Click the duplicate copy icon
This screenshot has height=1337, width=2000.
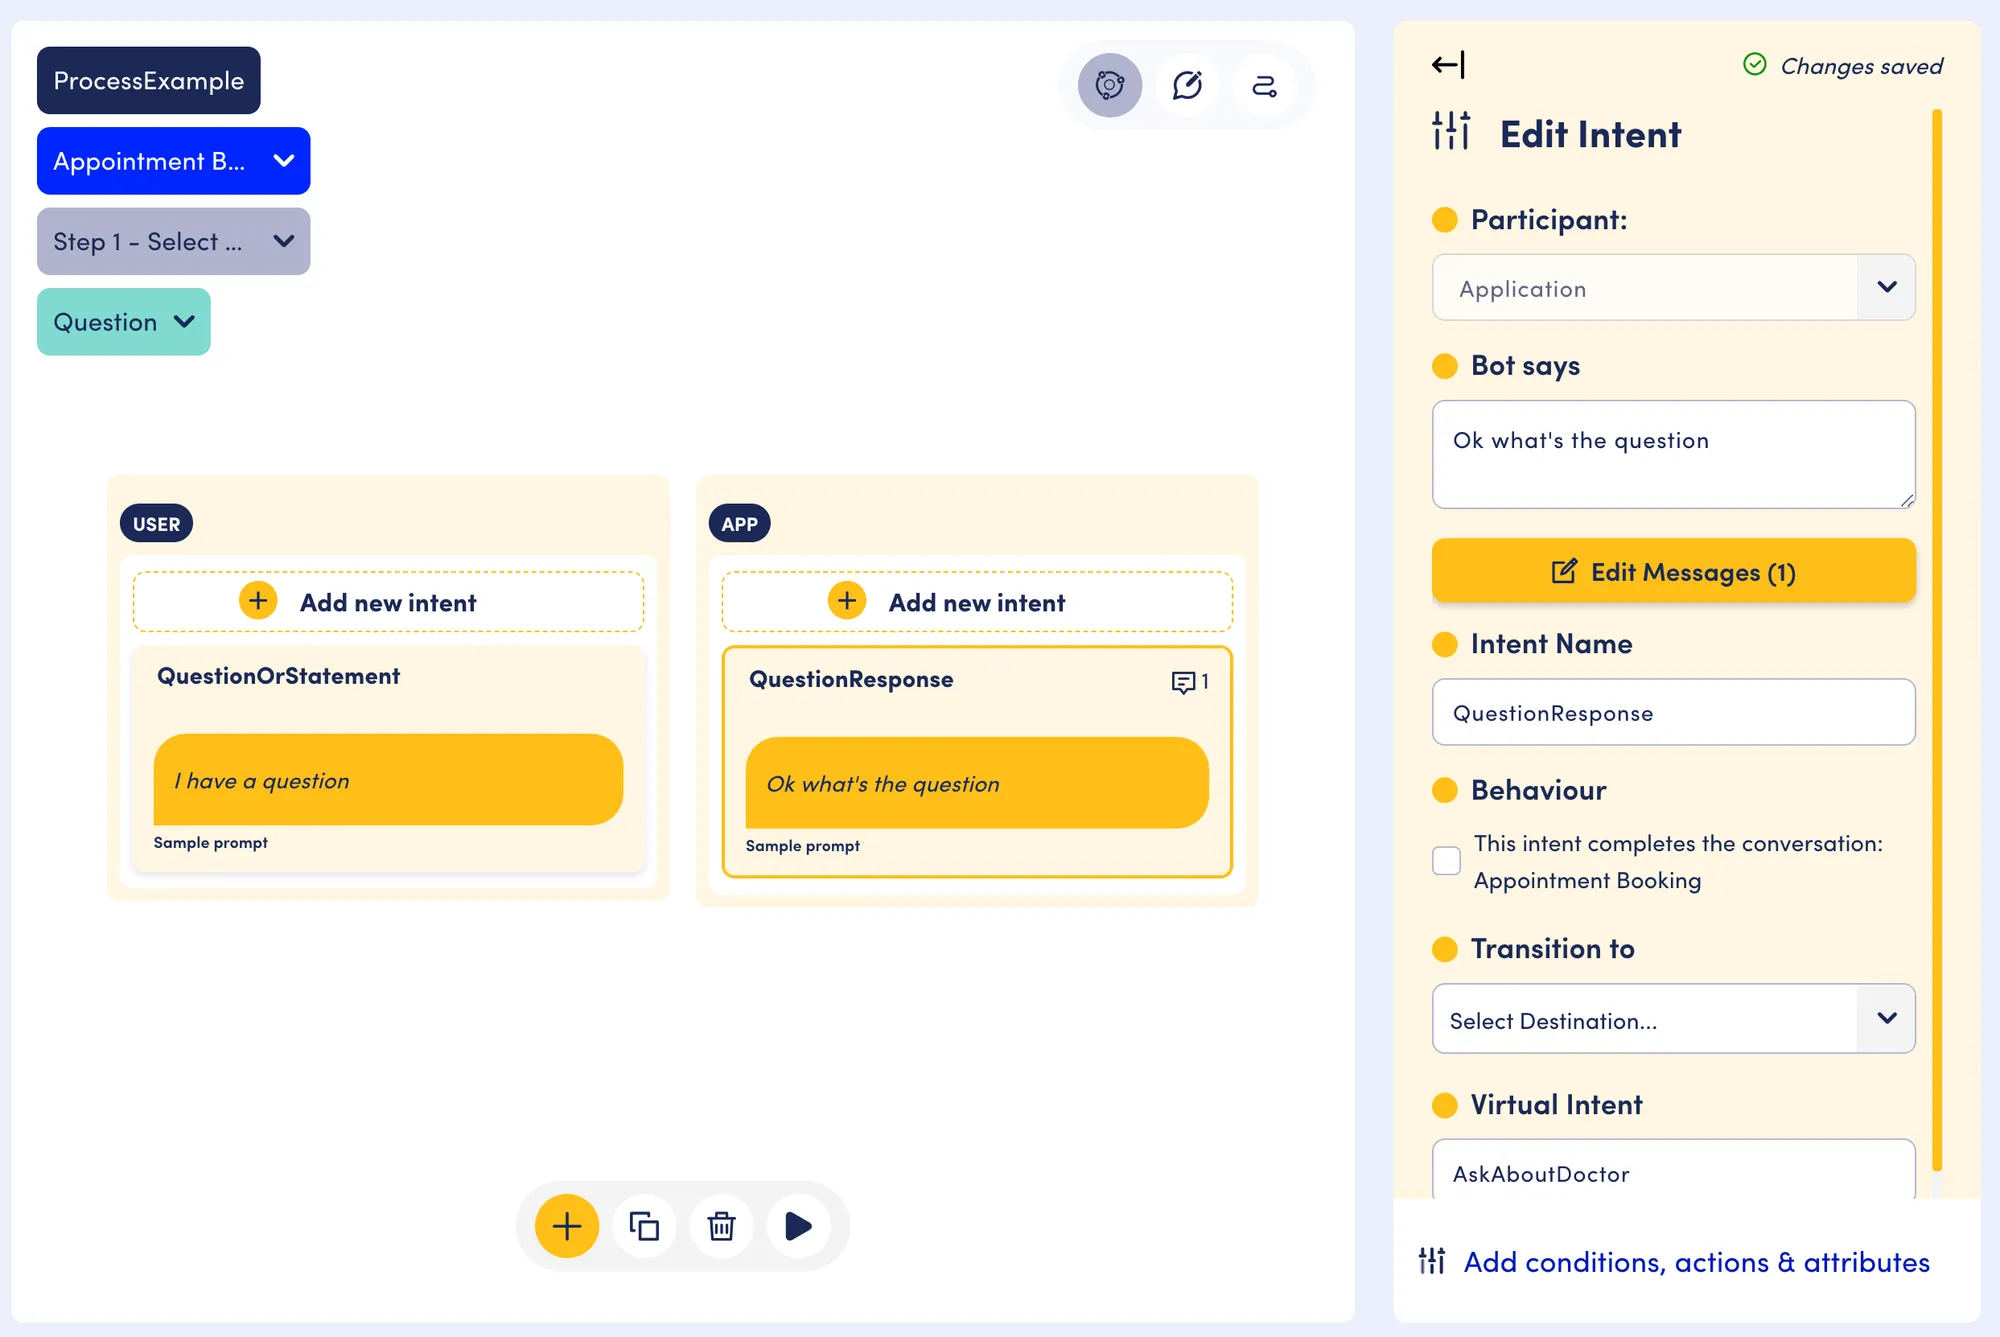(644, 1226)
